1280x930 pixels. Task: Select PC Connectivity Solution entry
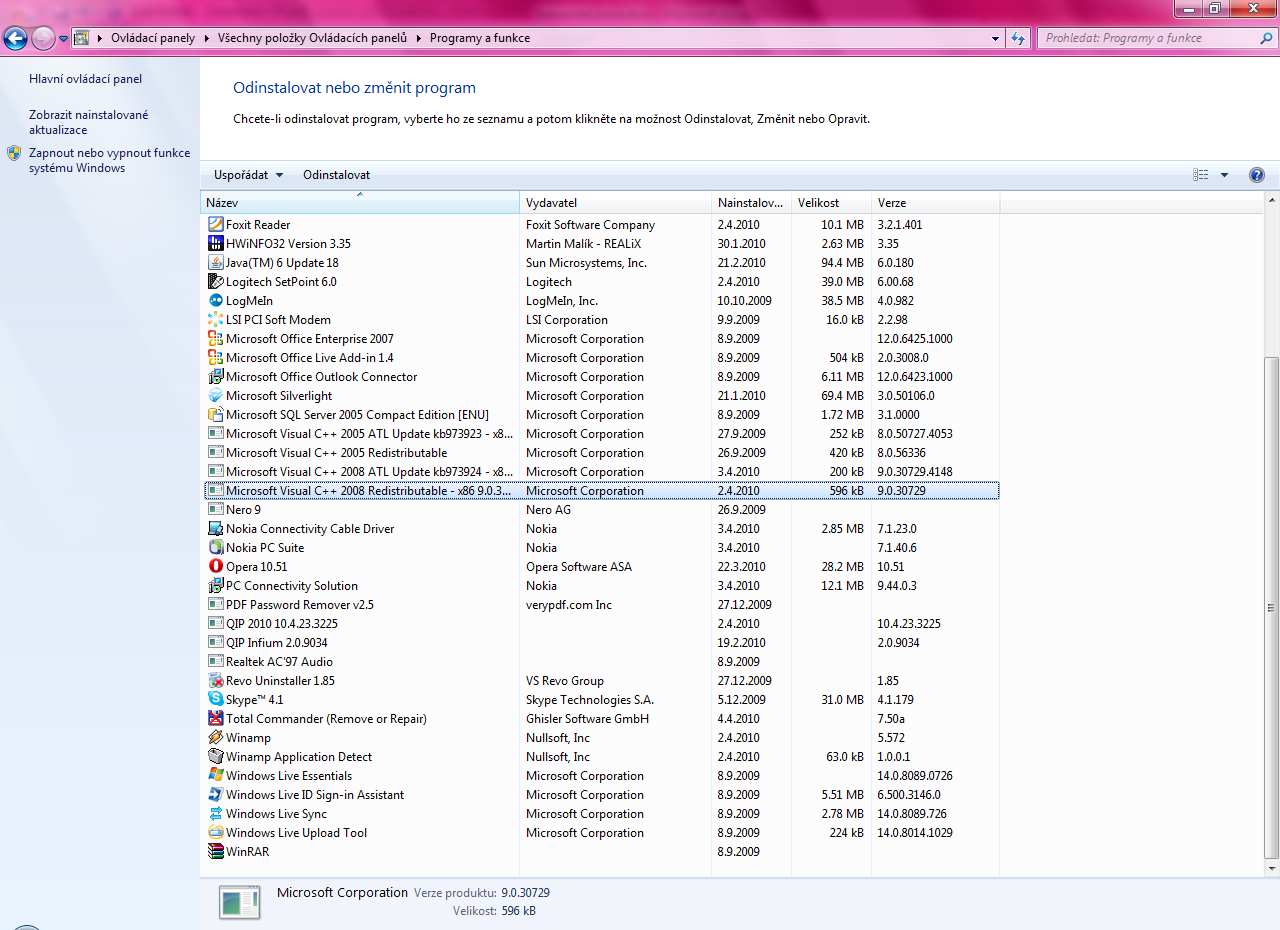[602, 586]
